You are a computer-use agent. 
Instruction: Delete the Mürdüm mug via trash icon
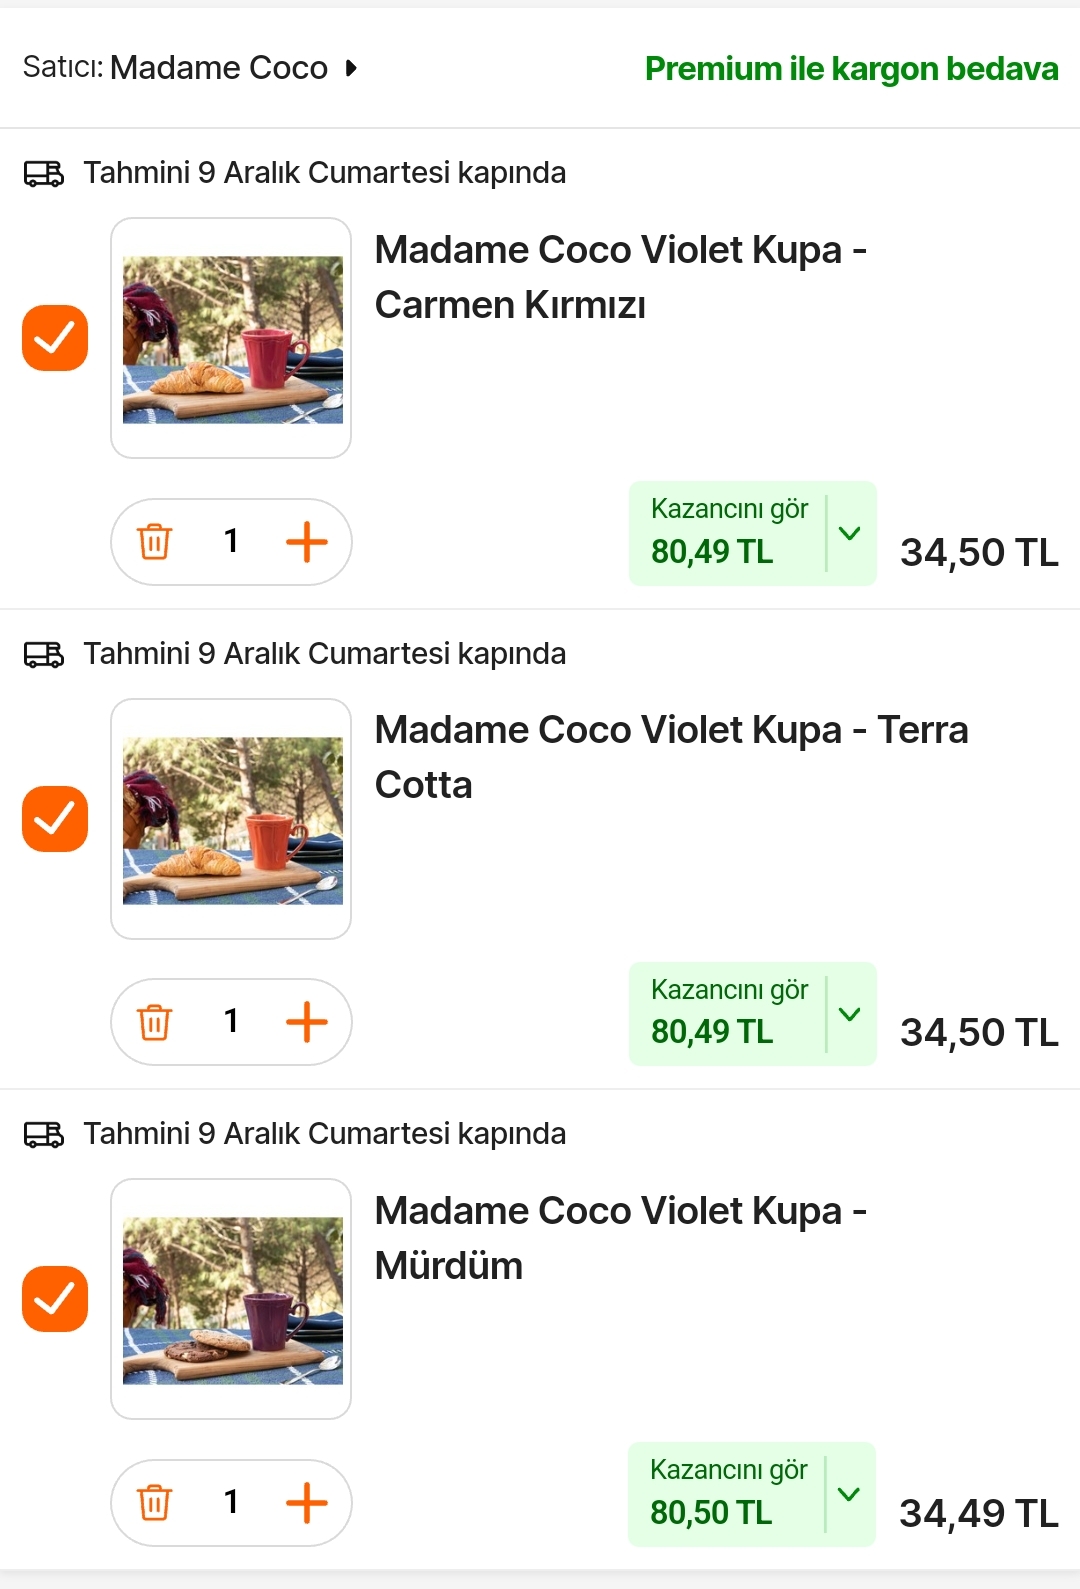pos(154,1502)
